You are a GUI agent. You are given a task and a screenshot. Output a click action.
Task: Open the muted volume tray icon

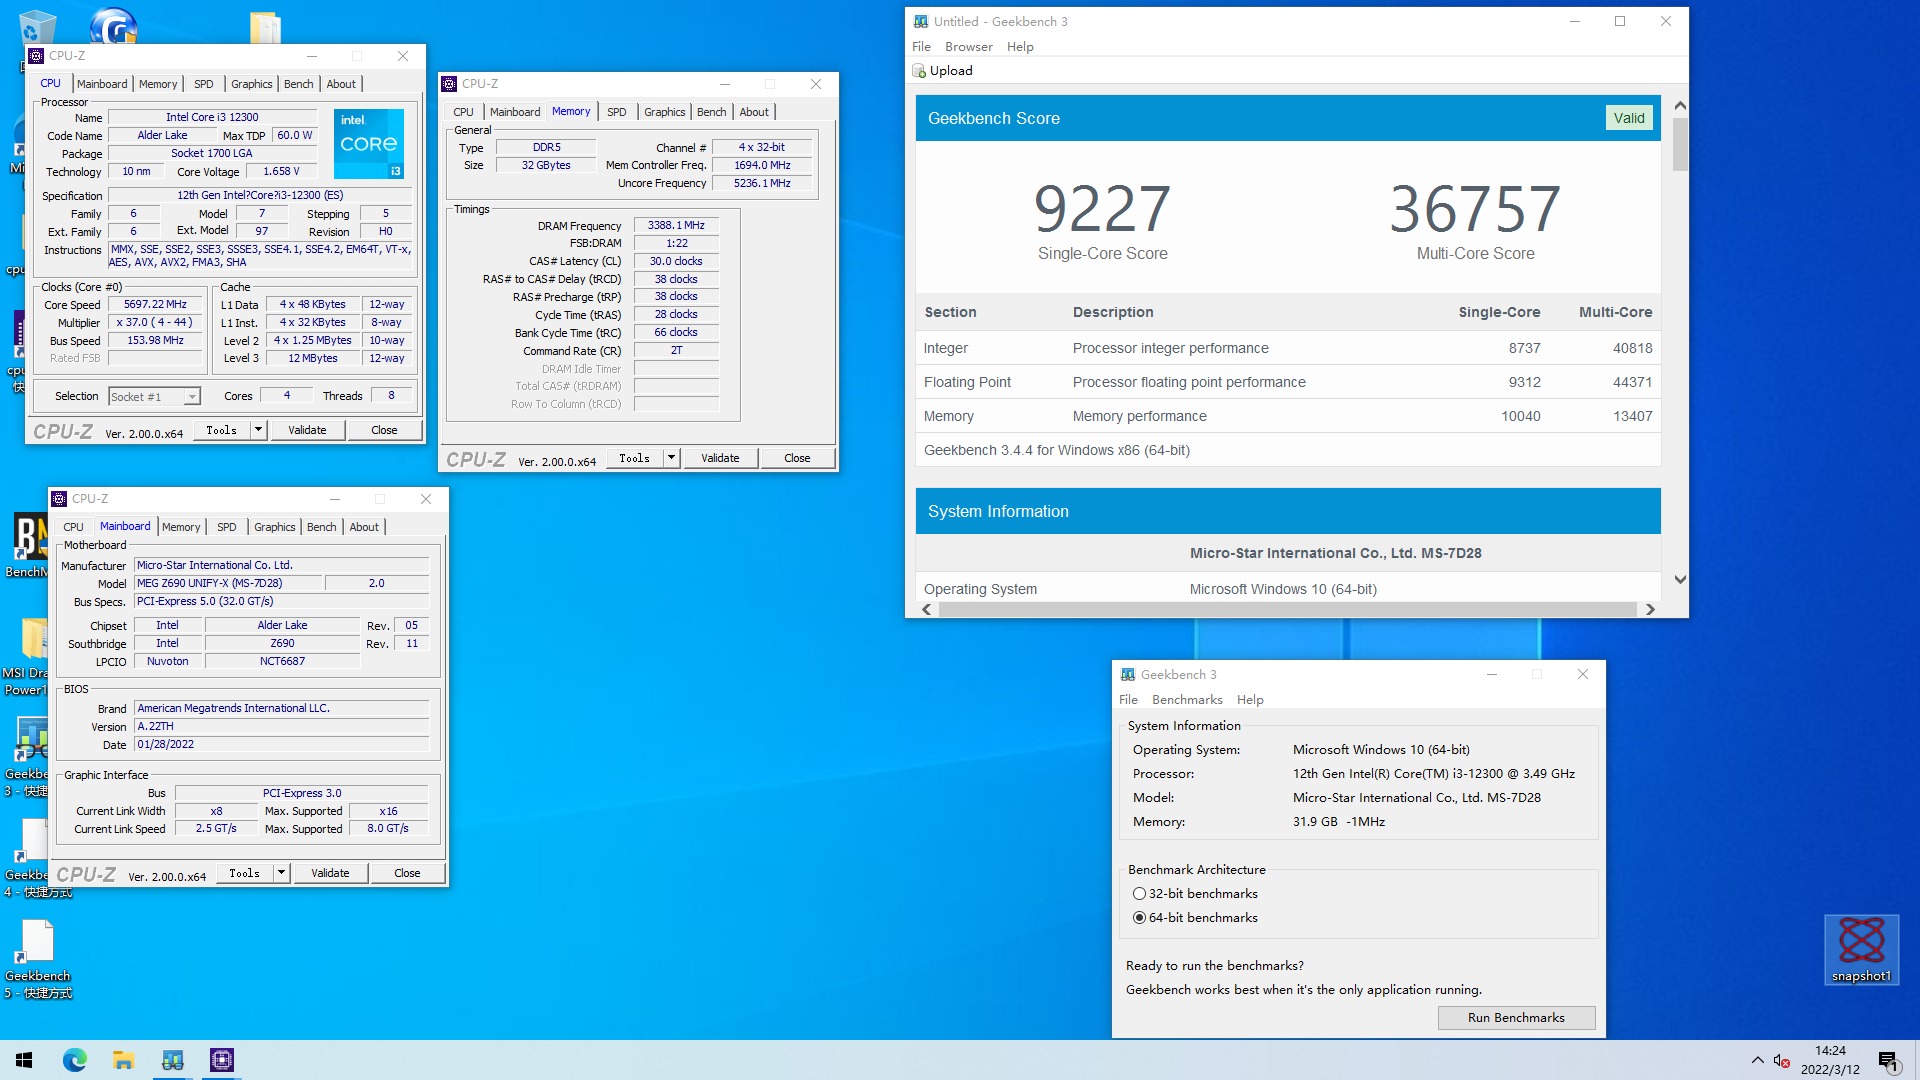pyautogui.click(x=1781, y=1060)
